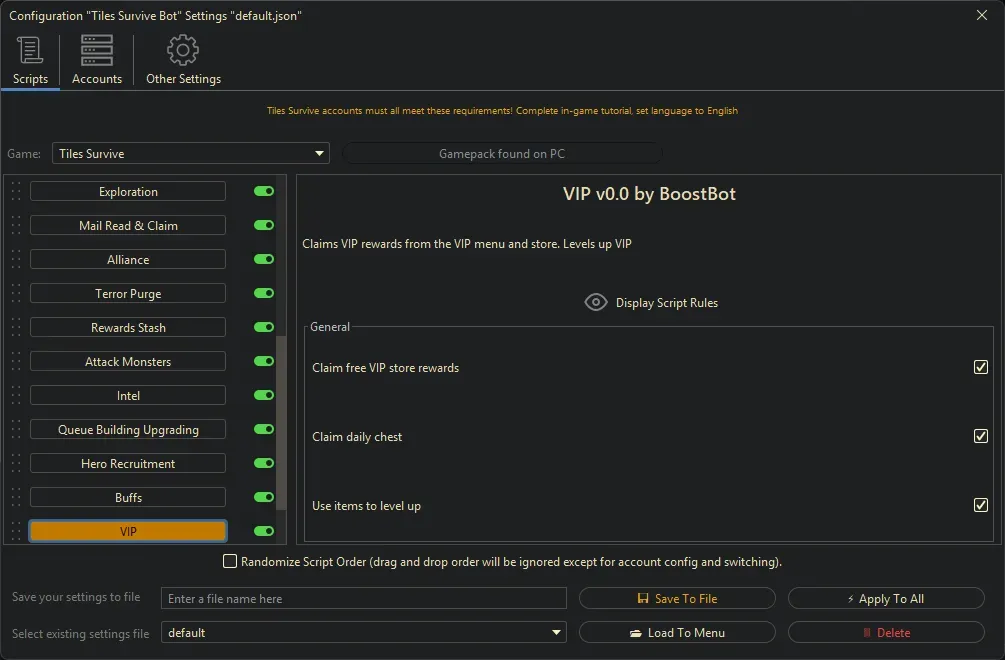This screenshot has width=1005, height=660.
Task: Click drag handle beside Buffs script
Action: pyautogui.click(x=16, y=498)
